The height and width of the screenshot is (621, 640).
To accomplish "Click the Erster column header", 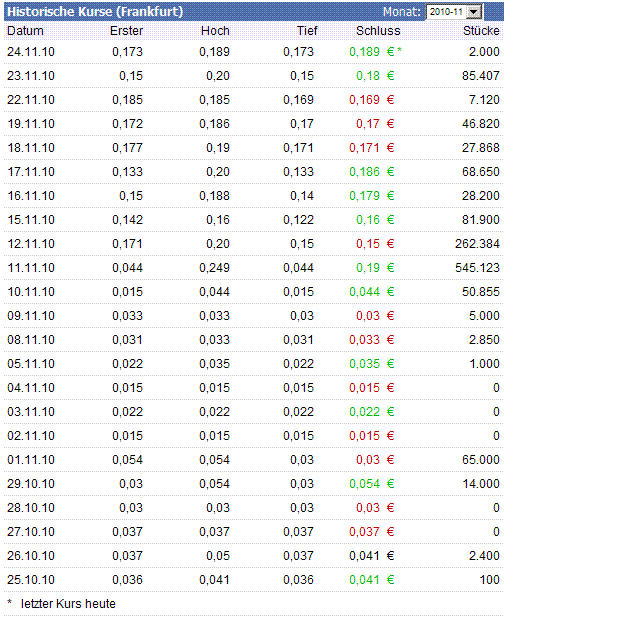I will (x=127, y=31).
